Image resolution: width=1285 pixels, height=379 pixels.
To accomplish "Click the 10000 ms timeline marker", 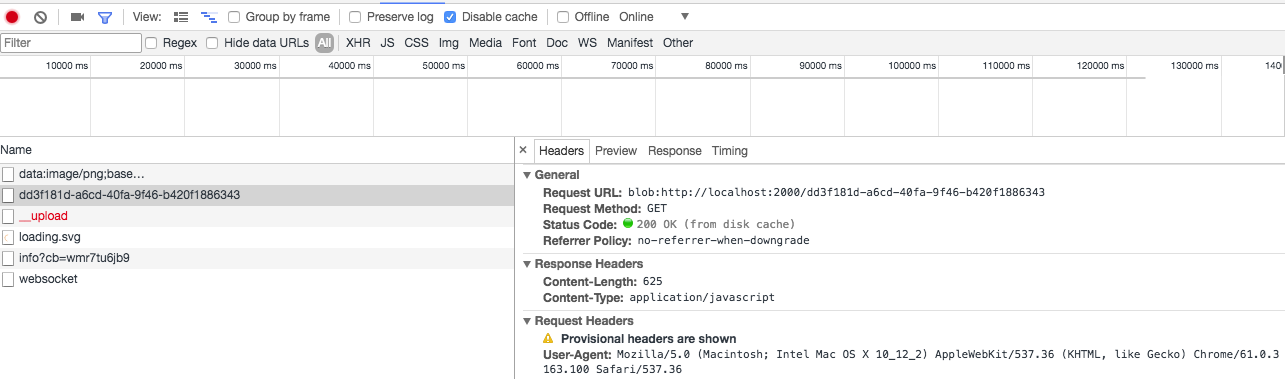I will (68, 65).
